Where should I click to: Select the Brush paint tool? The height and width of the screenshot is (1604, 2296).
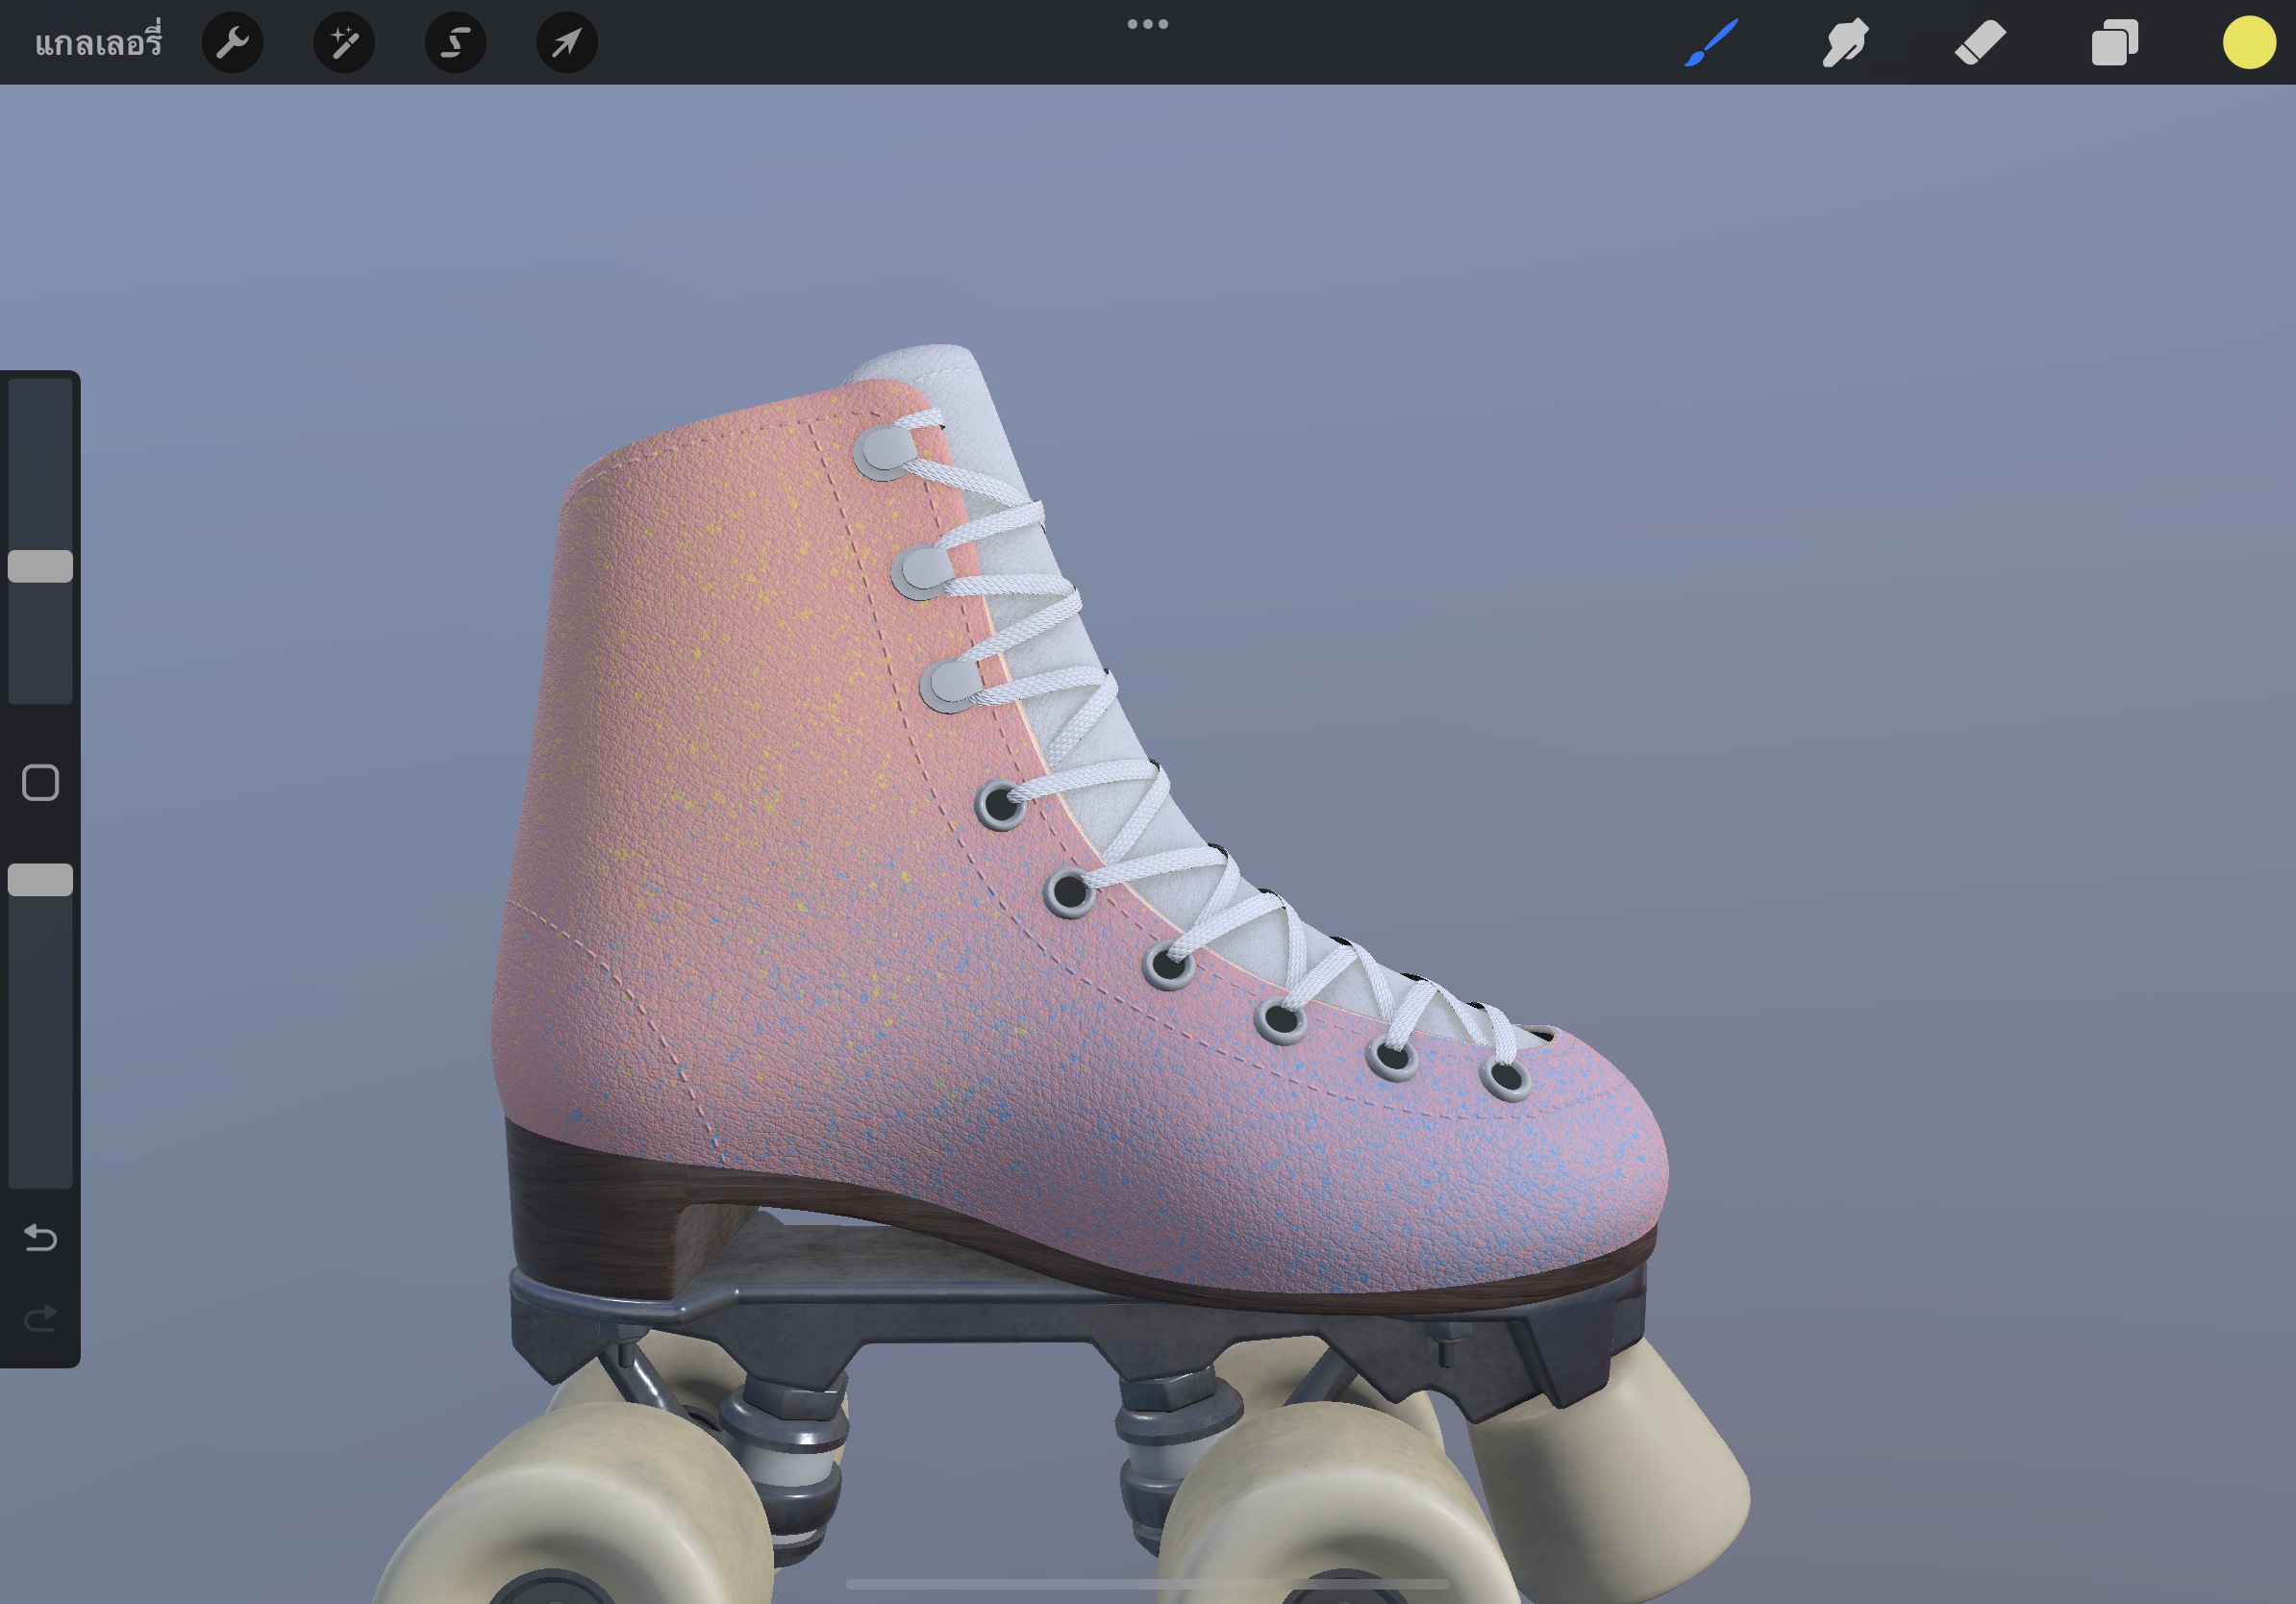tap(1711, 43)
